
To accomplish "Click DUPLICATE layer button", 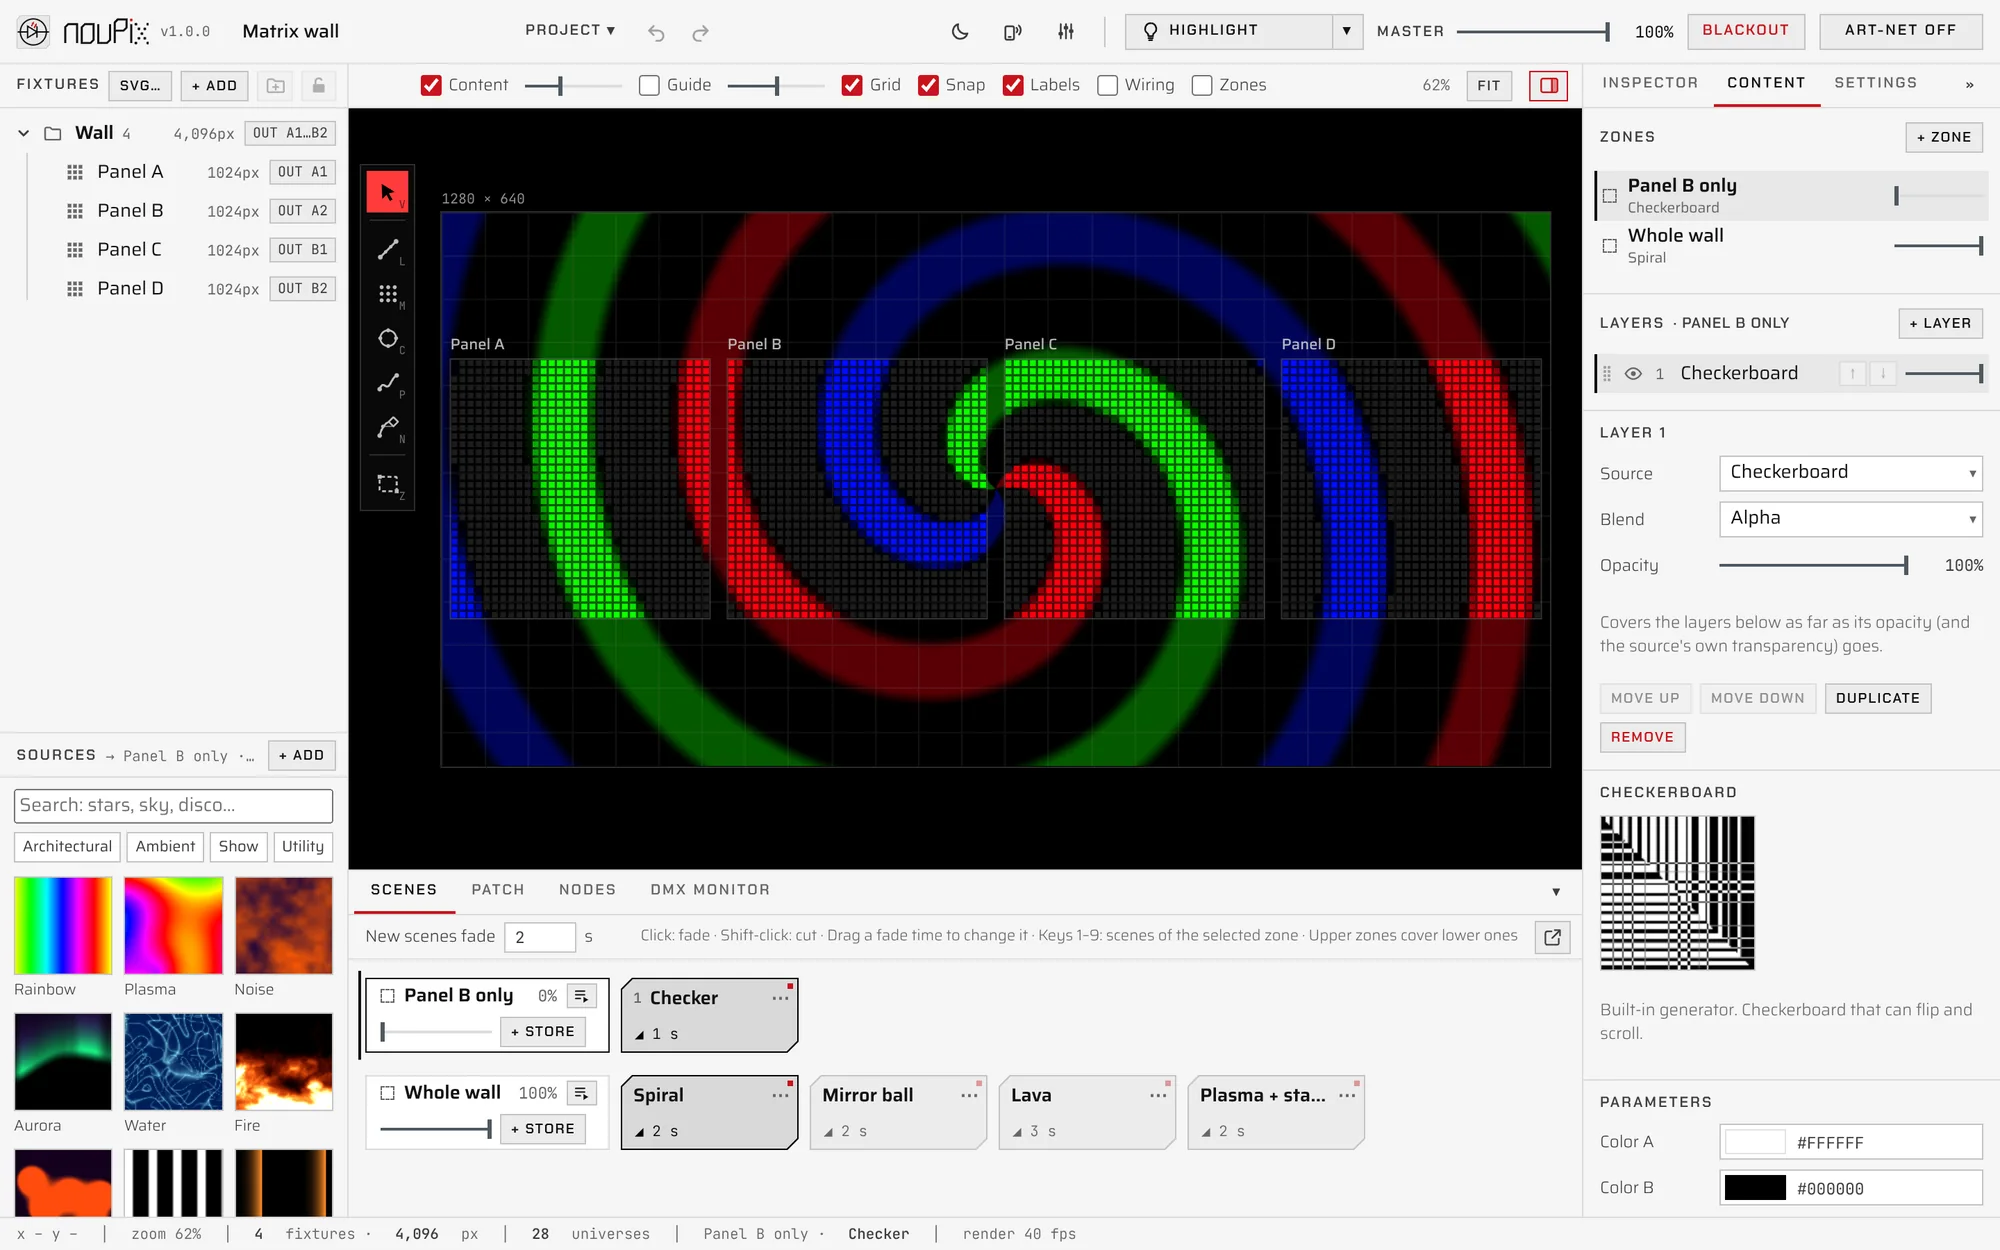I will (1877, 698).
